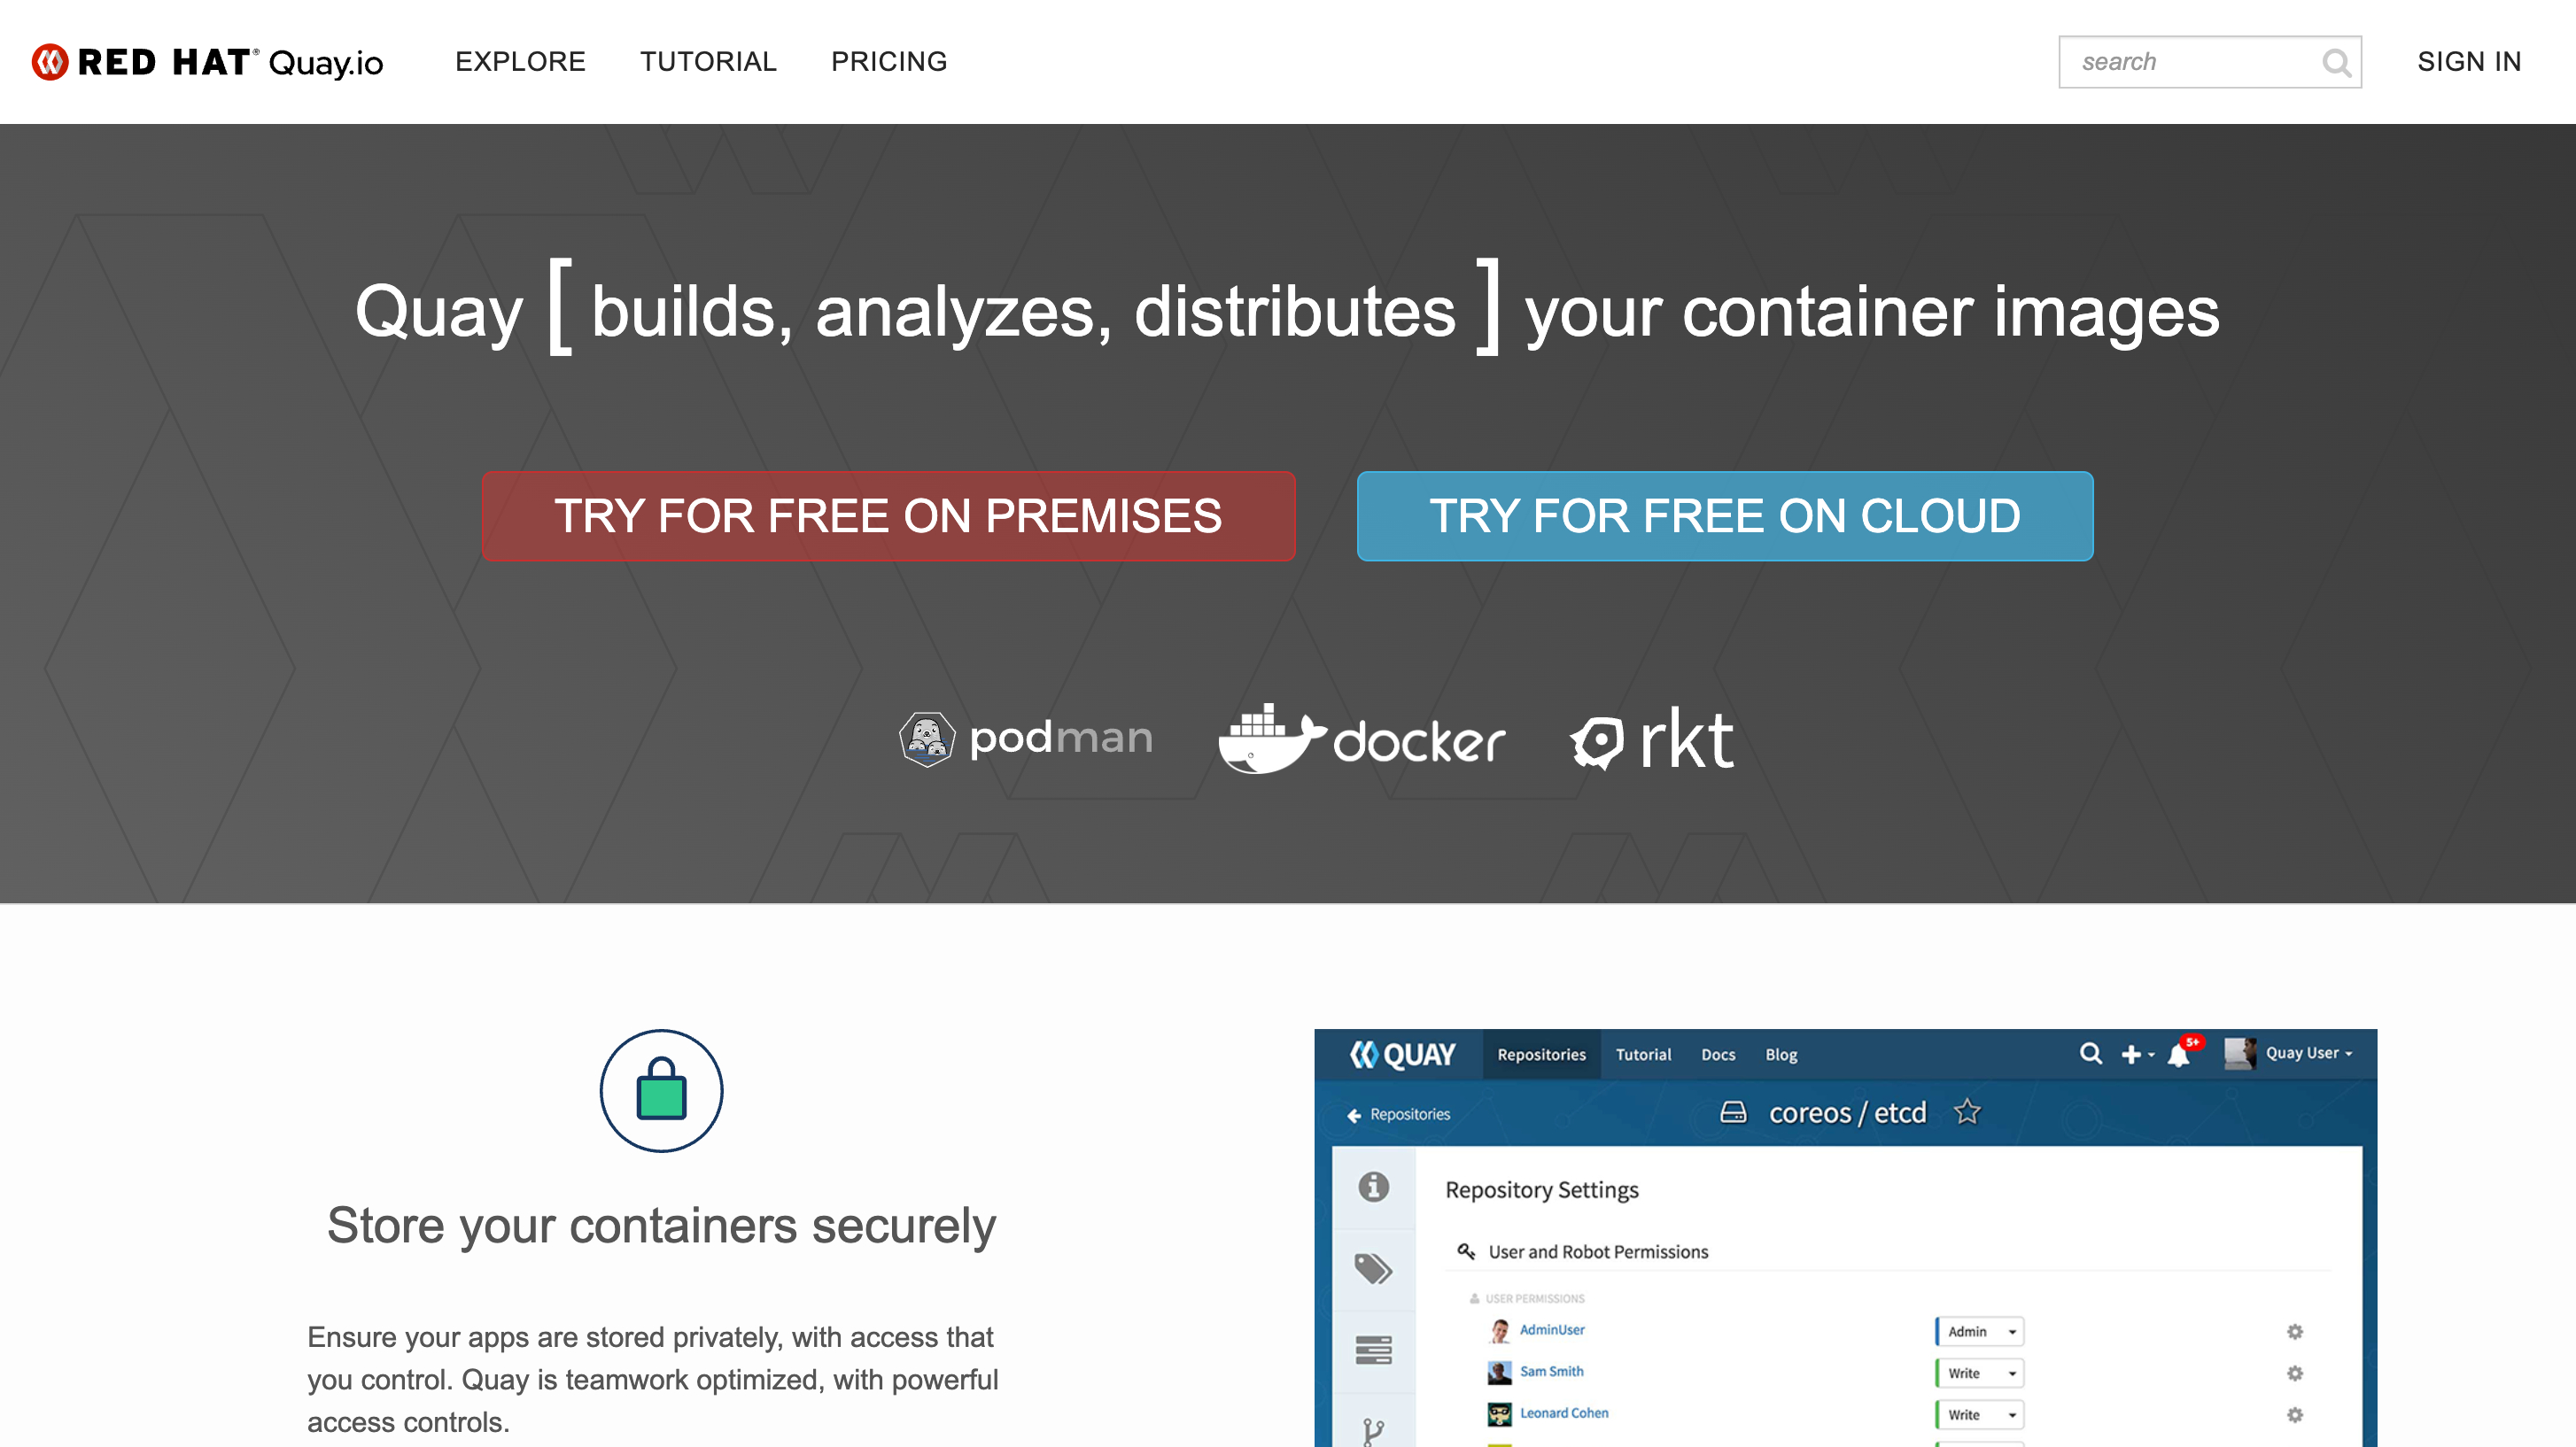Click the search magnifier icon in Quay header
2576x1447 pixels.
click(2335, 62)
